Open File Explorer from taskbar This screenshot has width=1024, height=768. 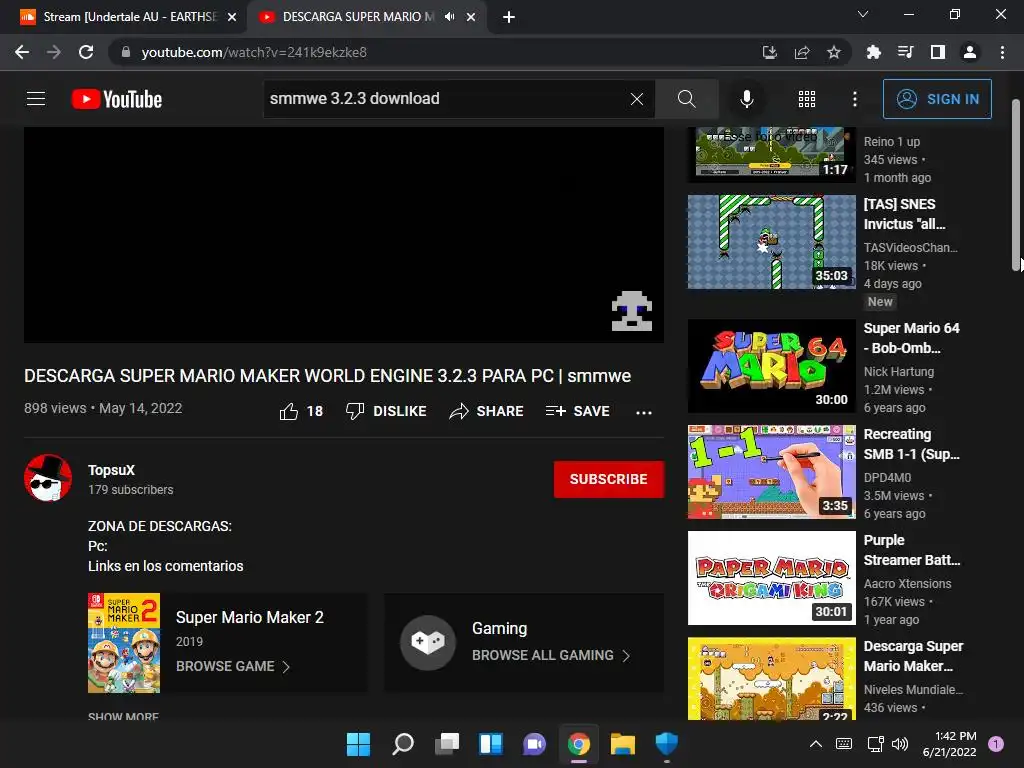point(622,744)
